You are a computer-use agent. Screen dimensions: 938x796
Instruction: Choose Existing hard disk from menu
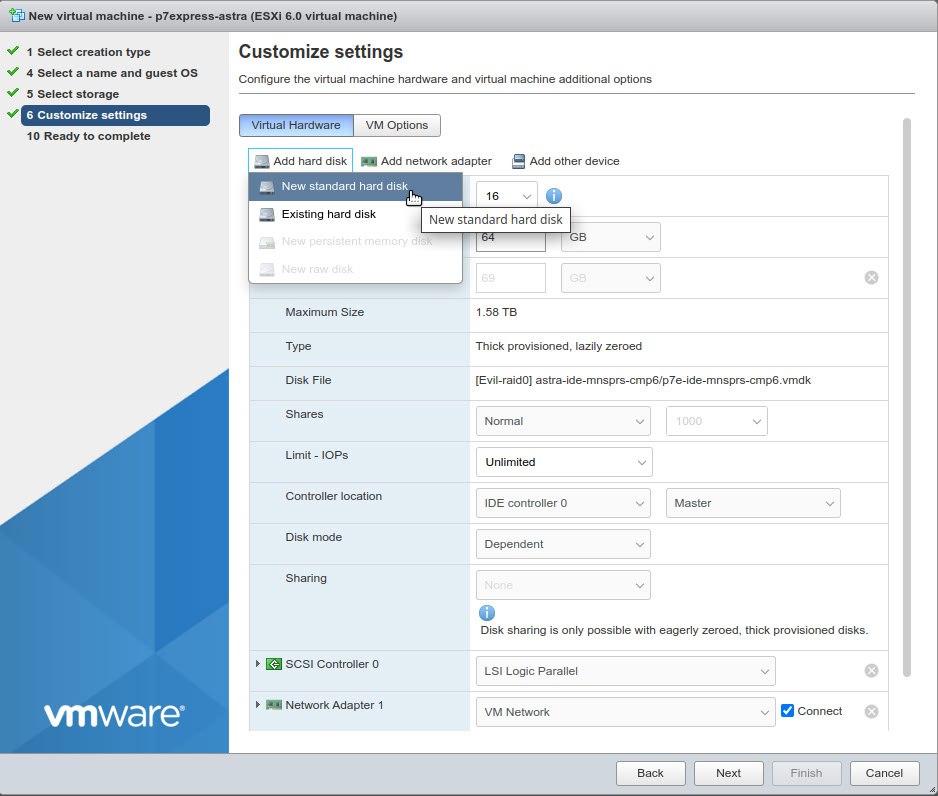tap(328, 214)
